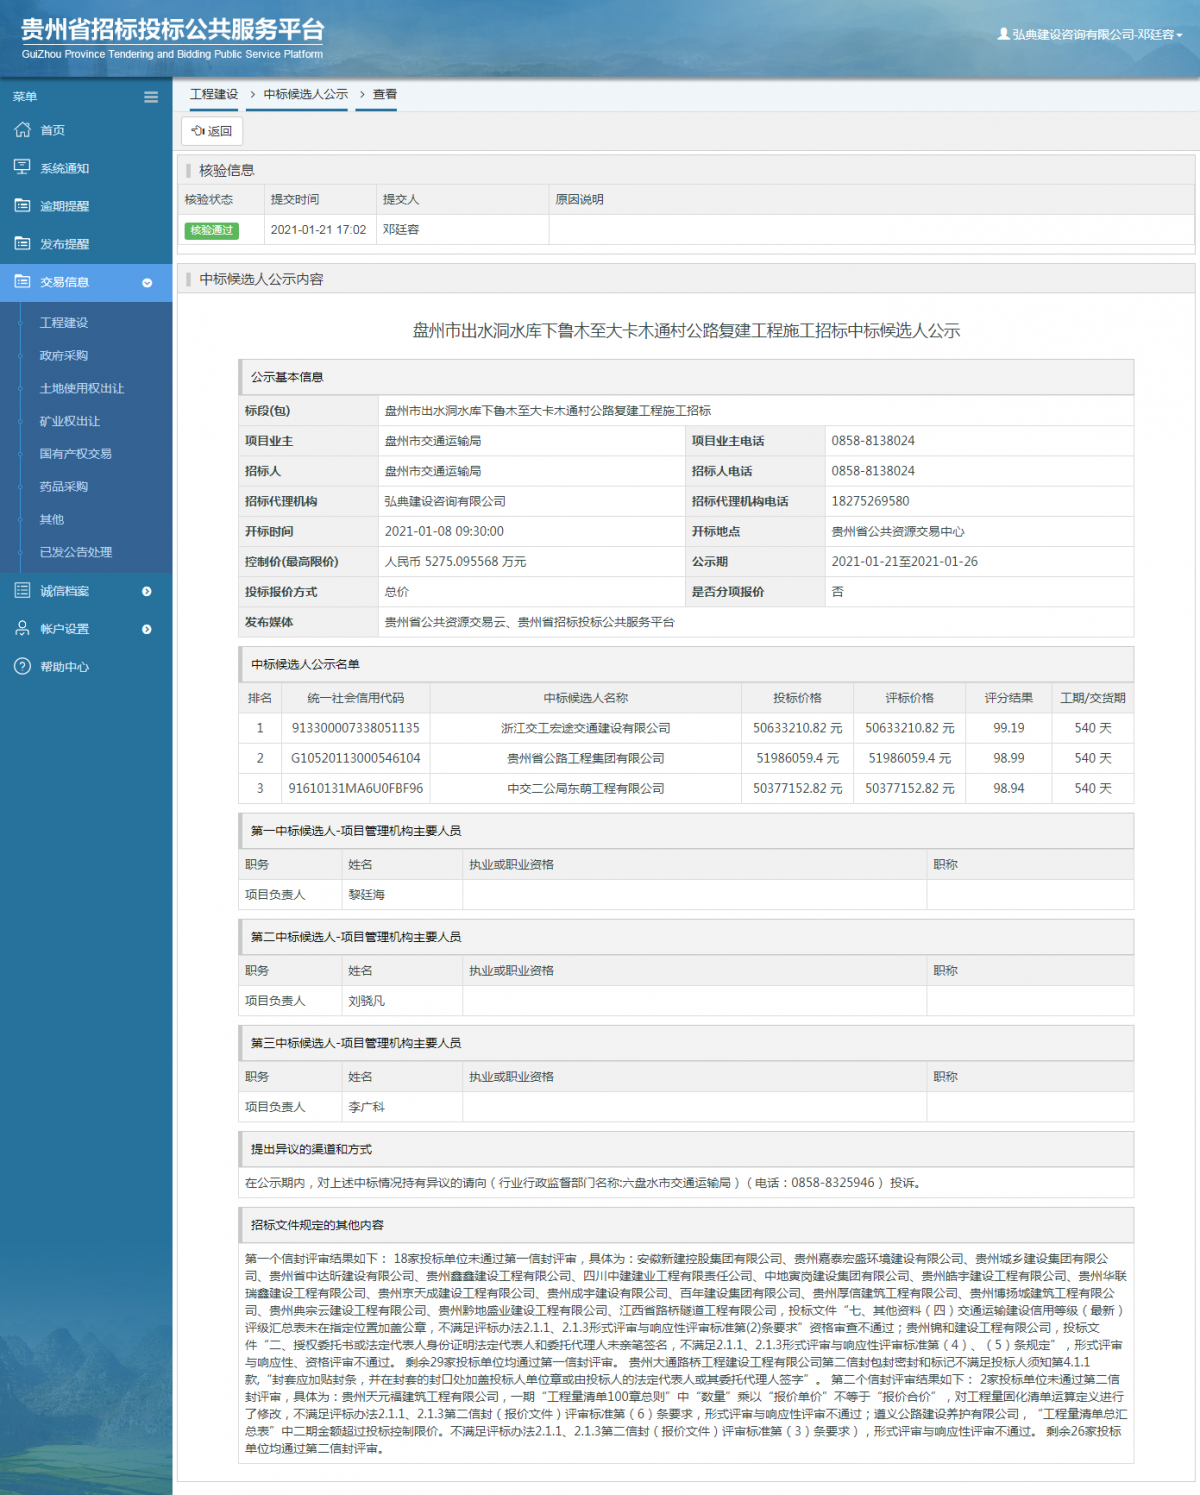Click score value 99.19
The height and width of the screenshot is (1495, 1200).
1008,728
